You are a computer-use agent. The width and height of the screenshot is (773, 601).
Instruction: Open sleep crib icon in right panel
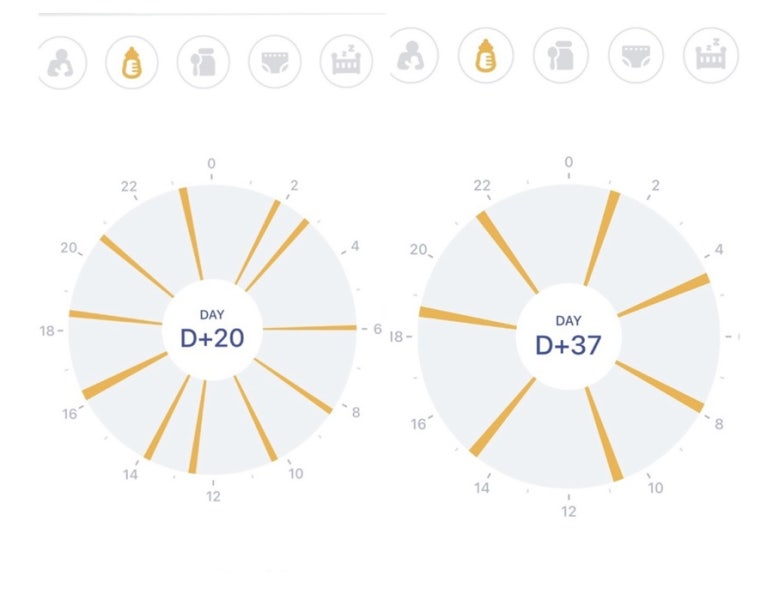click(710, 55)
